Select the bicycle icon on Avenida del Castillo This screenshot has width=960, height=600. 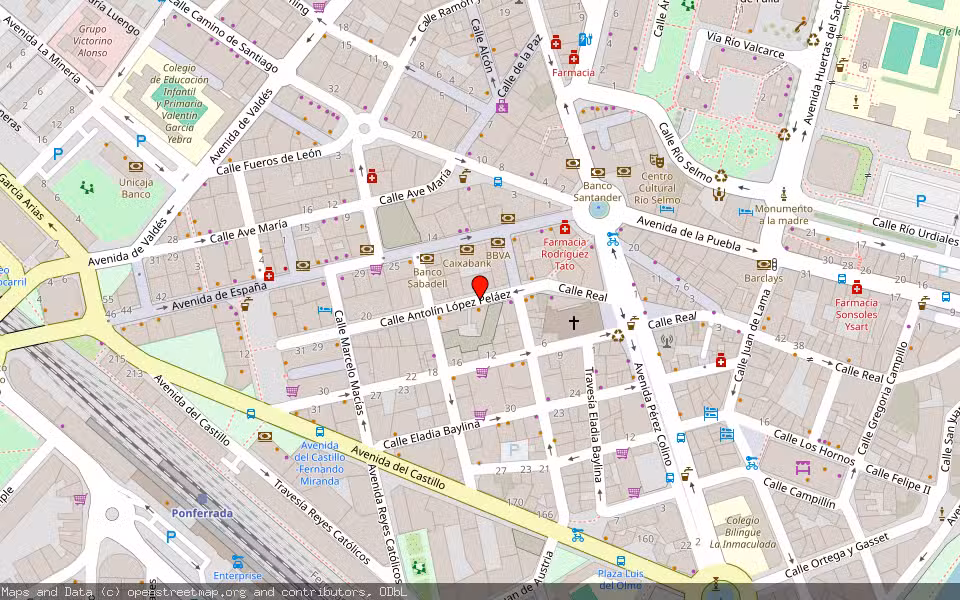pyautogui.click(x=577, y=535)
